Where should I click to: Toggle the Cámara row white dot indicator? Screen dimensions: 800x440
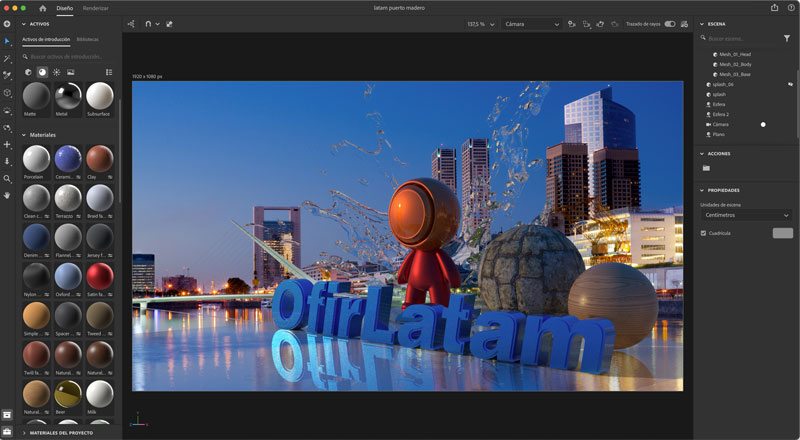pos(763,125)
